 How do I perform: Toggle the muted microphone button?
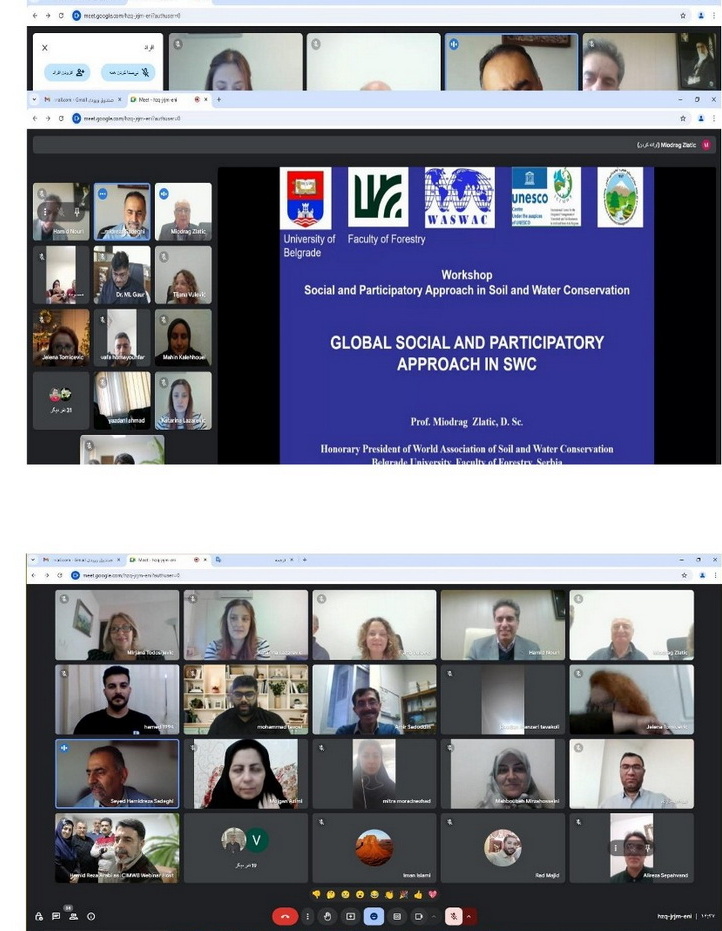point(453,916)
